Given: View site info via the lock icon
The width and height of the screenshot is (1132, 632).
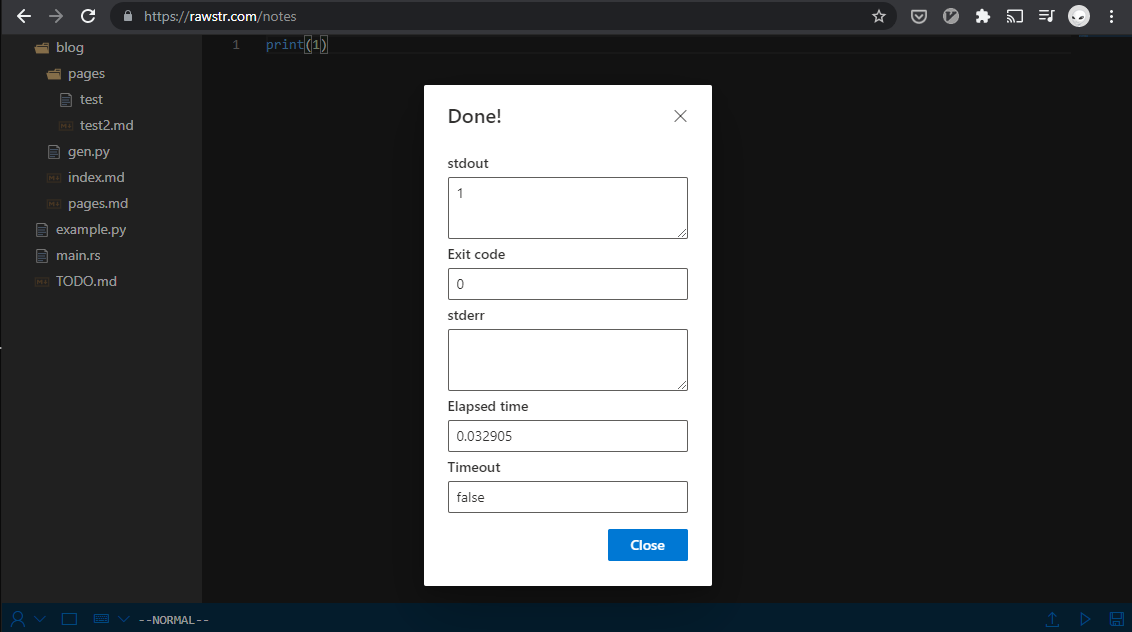Looking at the screenshot, I should tap(128, 16).
